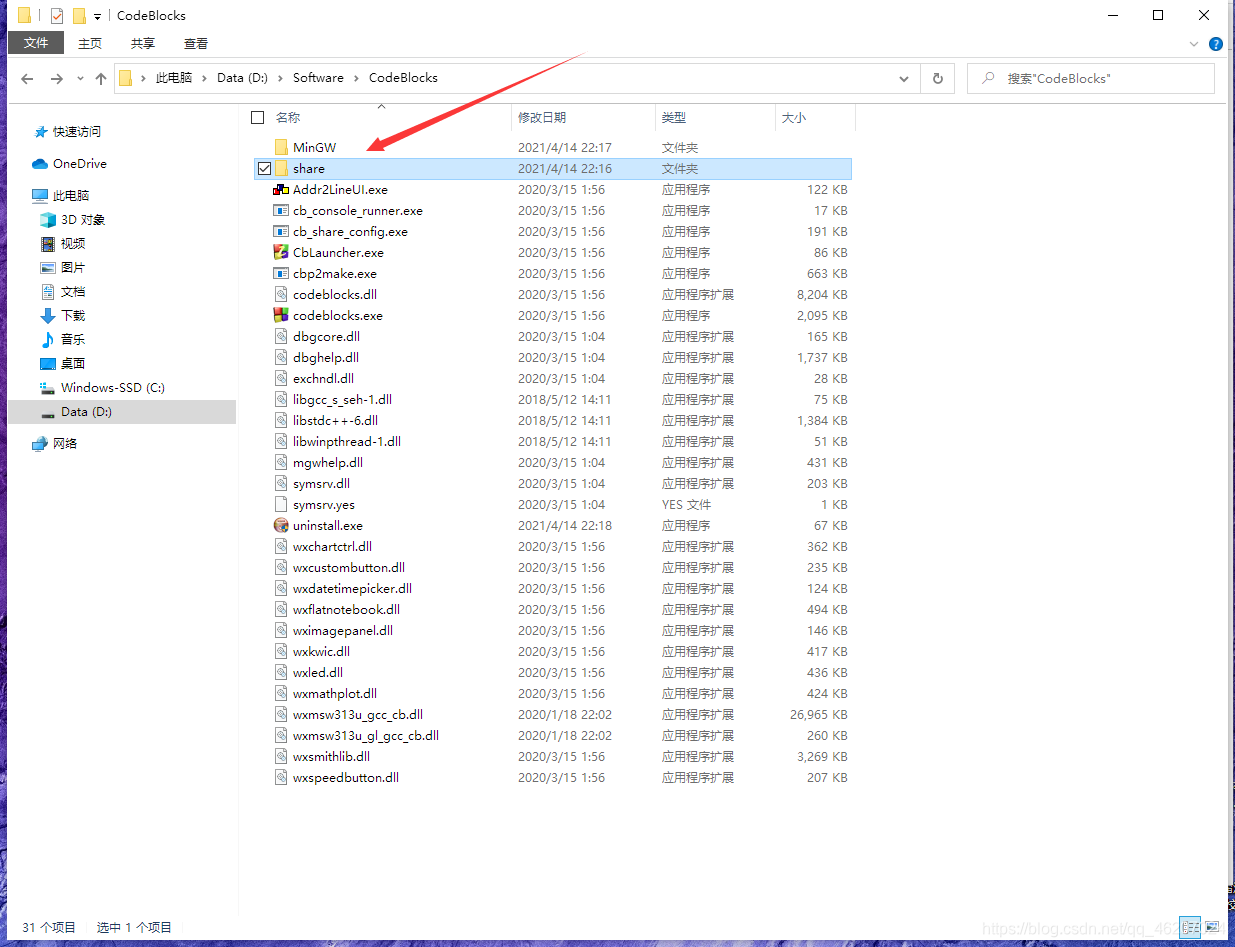This screenshot has height=947, width=1235.
Task: Open 快速访问 in navigation pane
Action: pos(77,132)
